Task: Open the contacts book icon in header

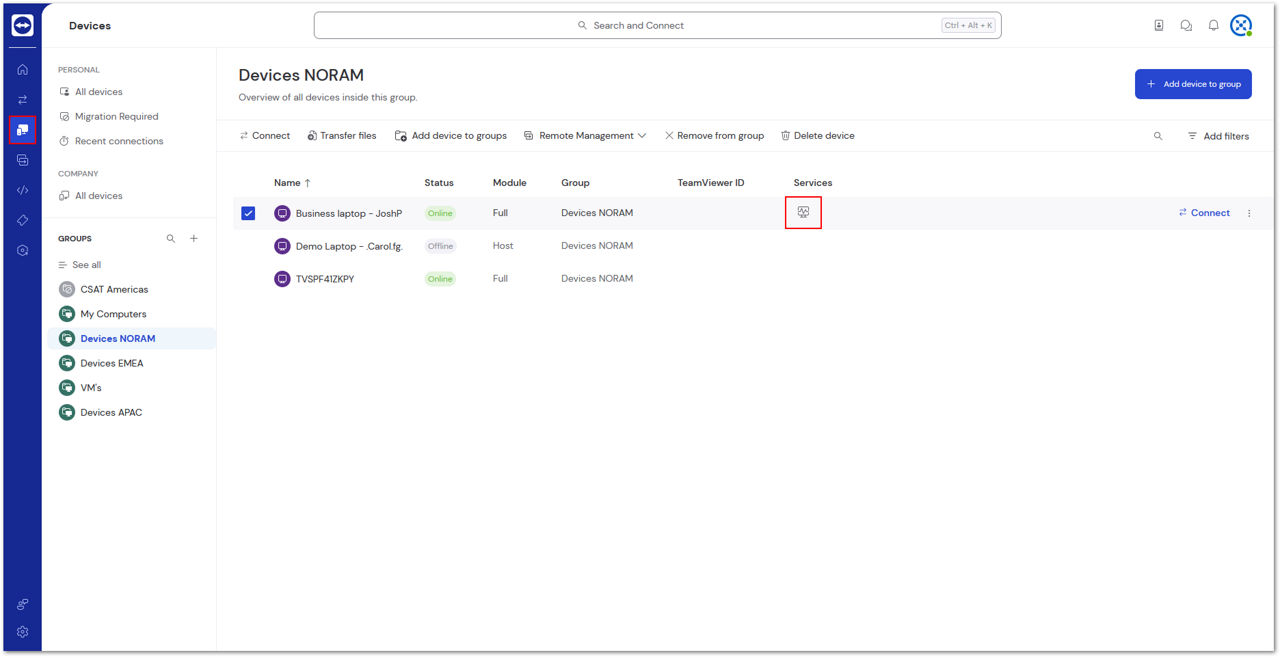Action: 1159,26
